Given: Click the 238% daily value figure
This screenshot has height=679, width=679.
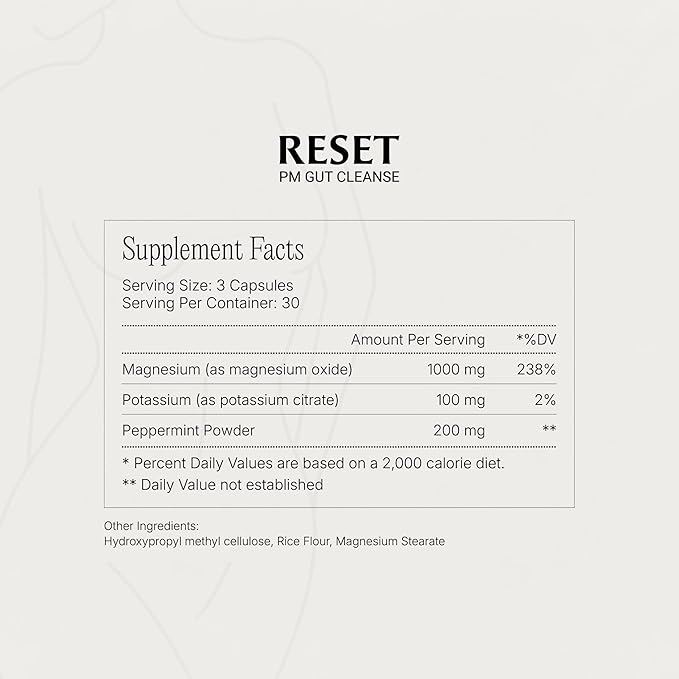Looking at the screenshot, I should [x=537, y=370].
